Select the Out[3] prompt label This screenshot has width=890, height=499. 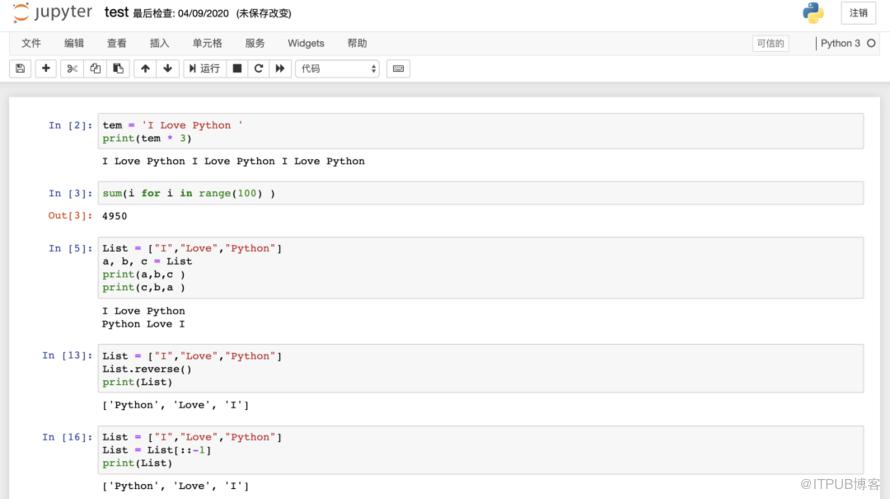(x=70, y=216)
